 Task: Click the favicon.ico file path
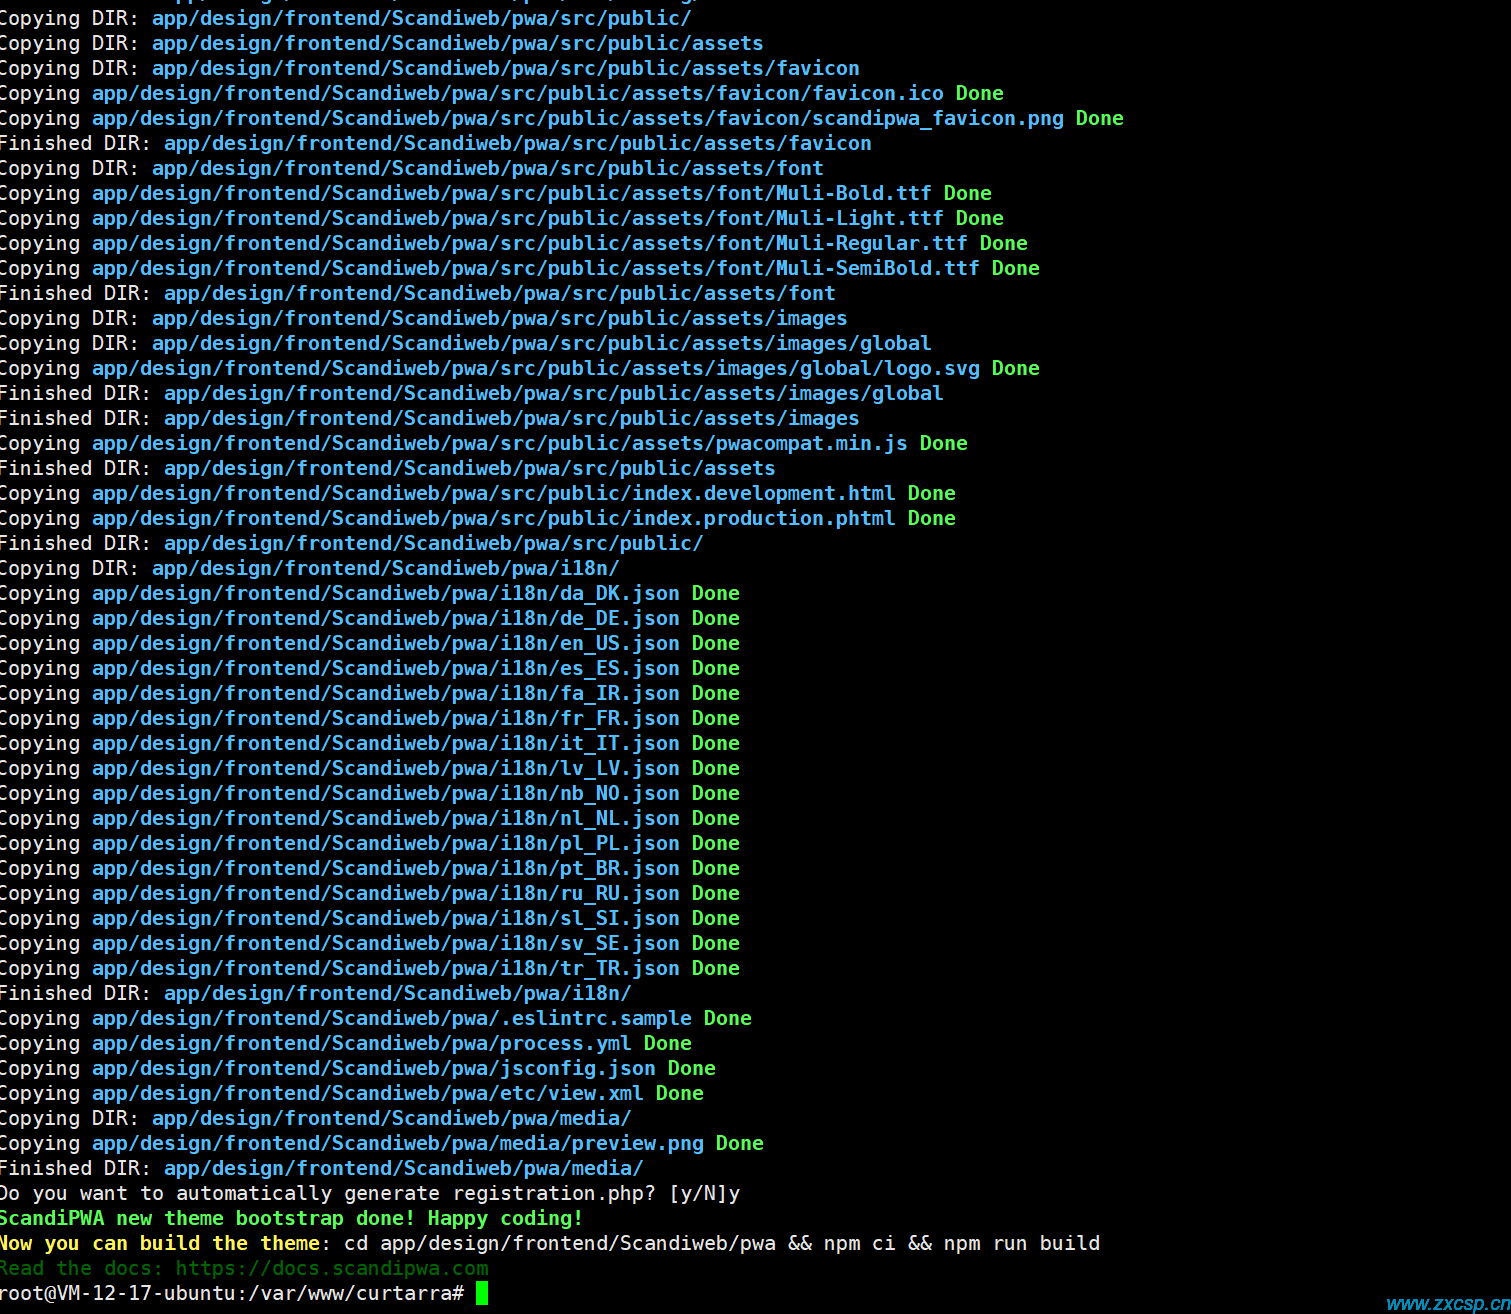point(518,93)
